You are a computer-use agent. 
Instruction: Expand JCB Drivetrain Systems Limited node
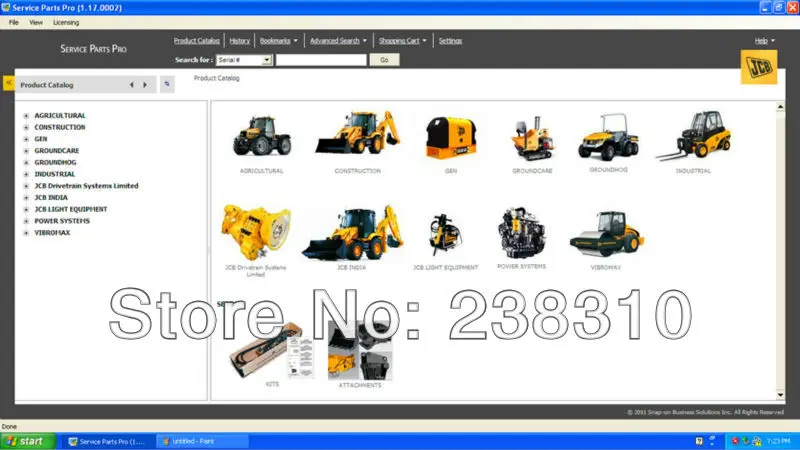(26, 186)
